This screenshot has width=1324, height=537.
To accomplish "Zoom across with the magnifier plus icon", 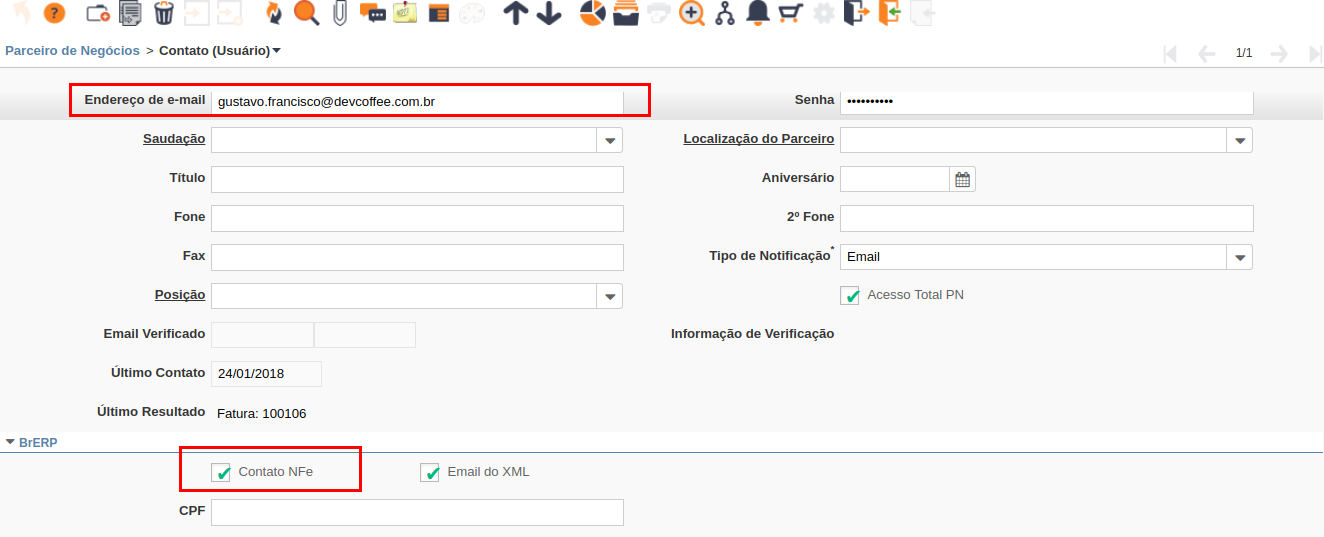I will click(x=691, y=13).
